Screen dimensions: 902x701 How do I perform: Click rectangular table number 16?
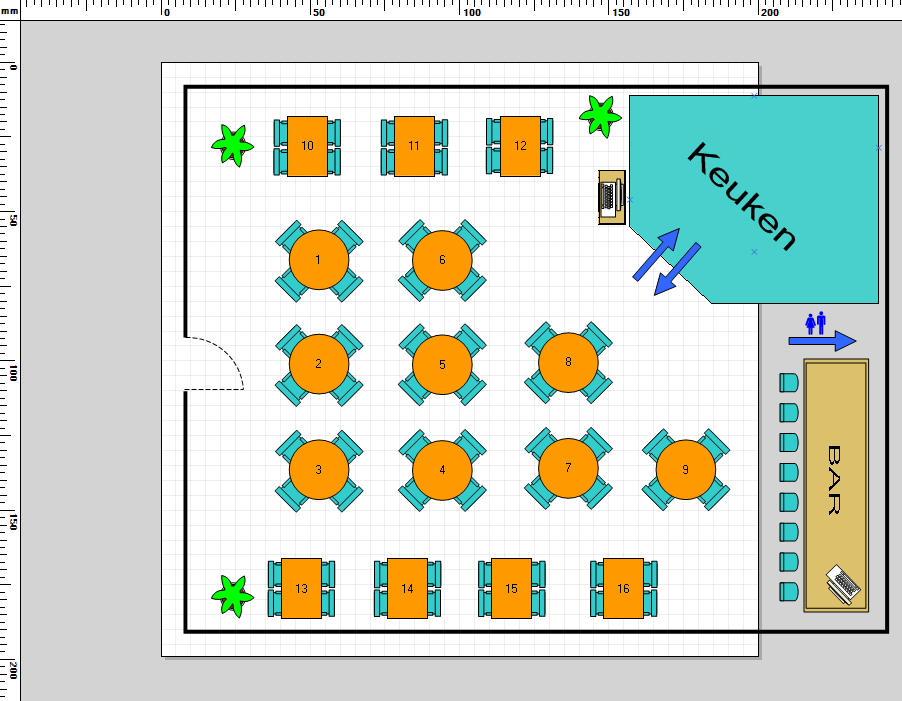pyautogui.click(x=623, y=588)
